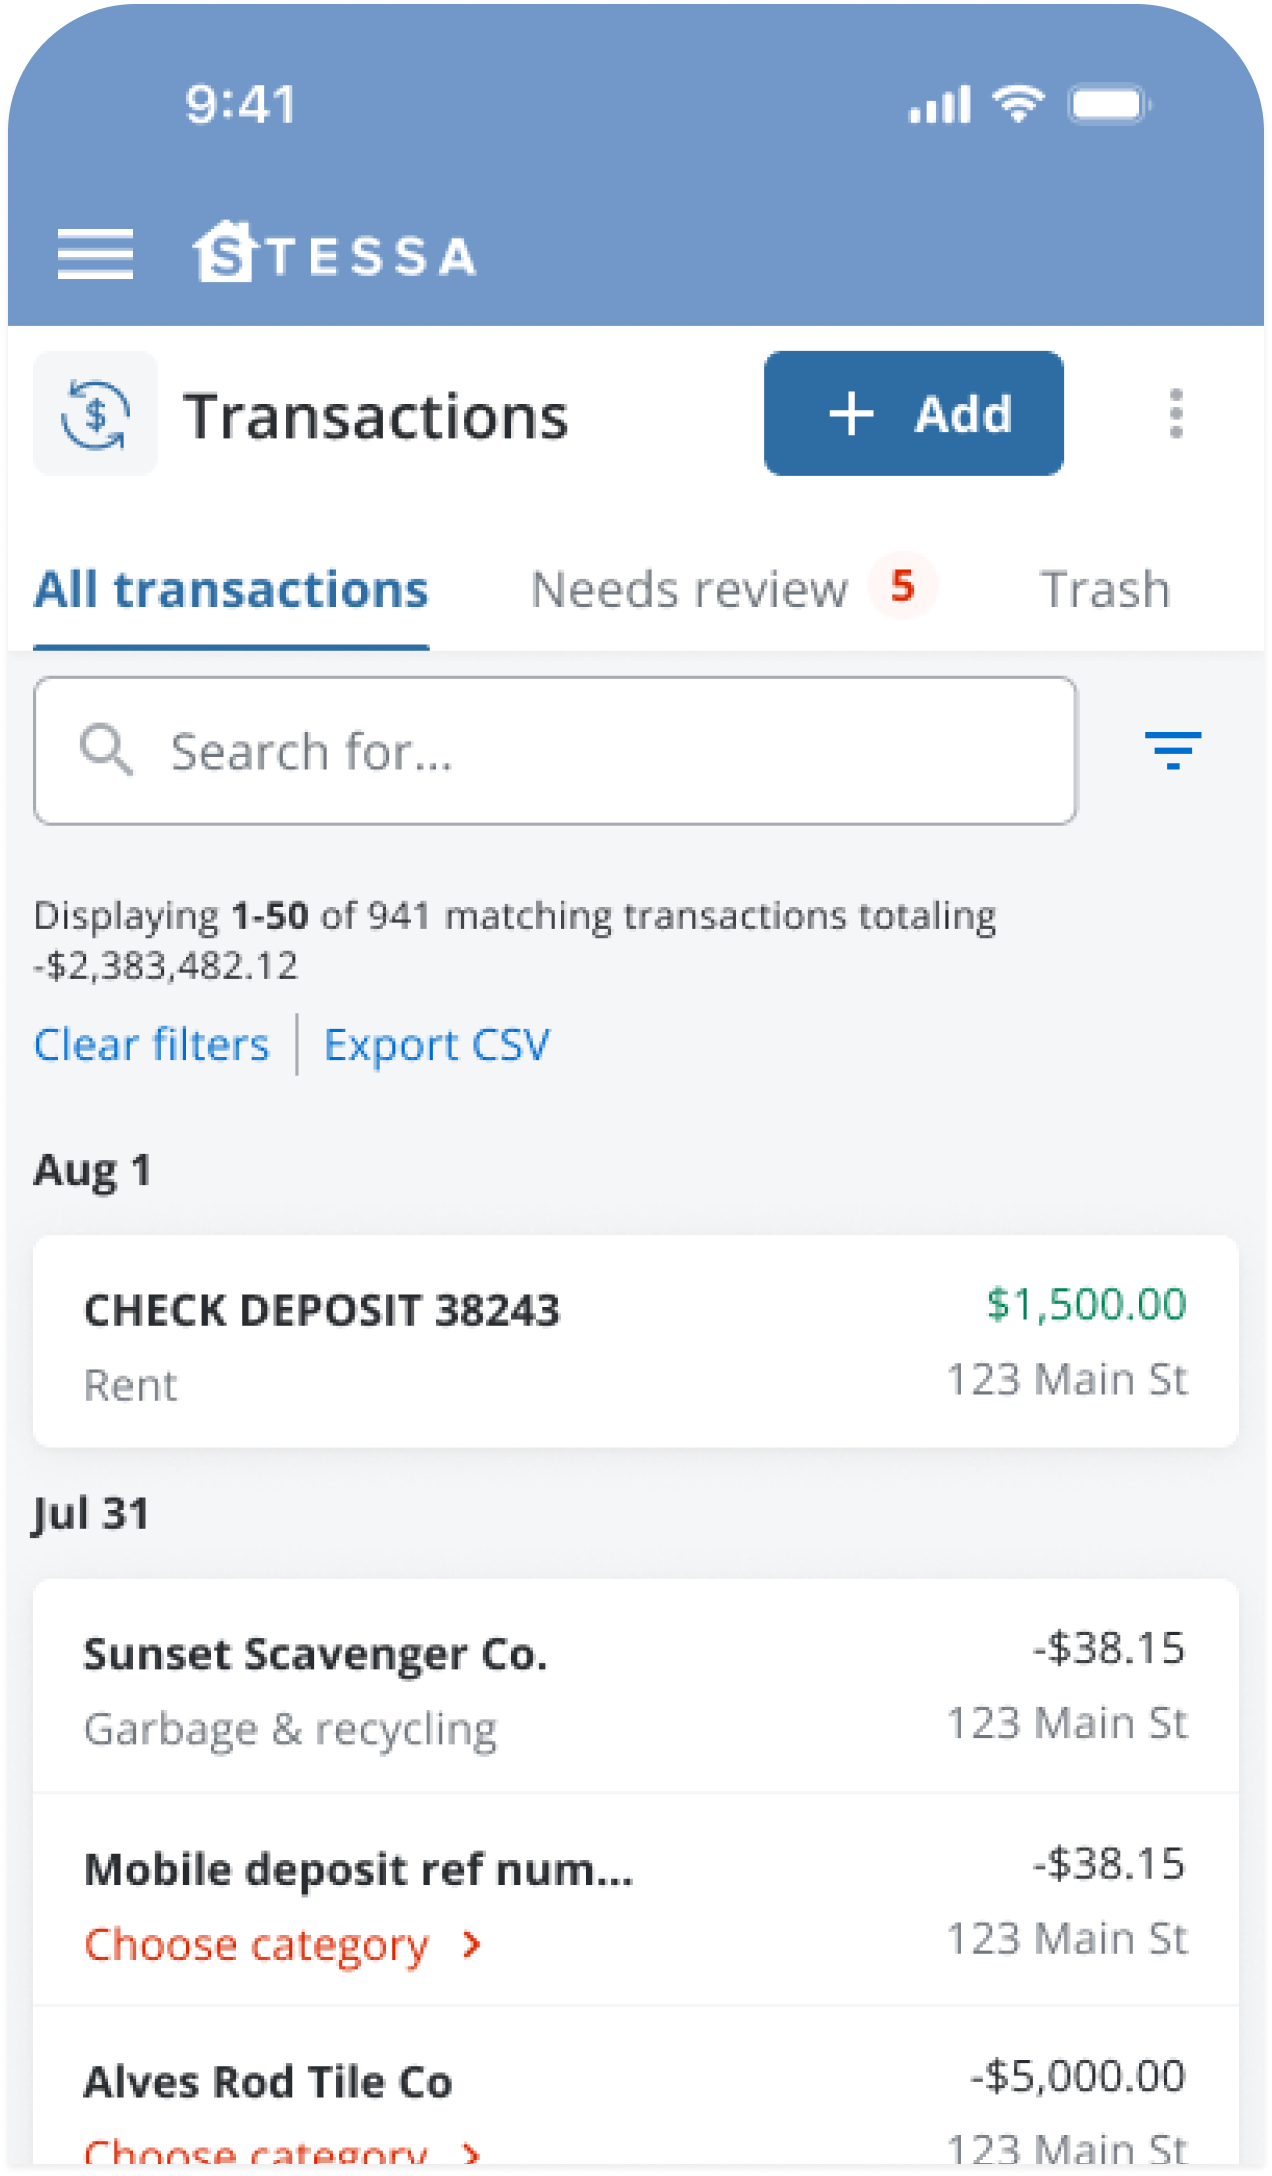Open the hamburger navigation menu
The image size is (1272, 2176).
[x=95, y=254]
